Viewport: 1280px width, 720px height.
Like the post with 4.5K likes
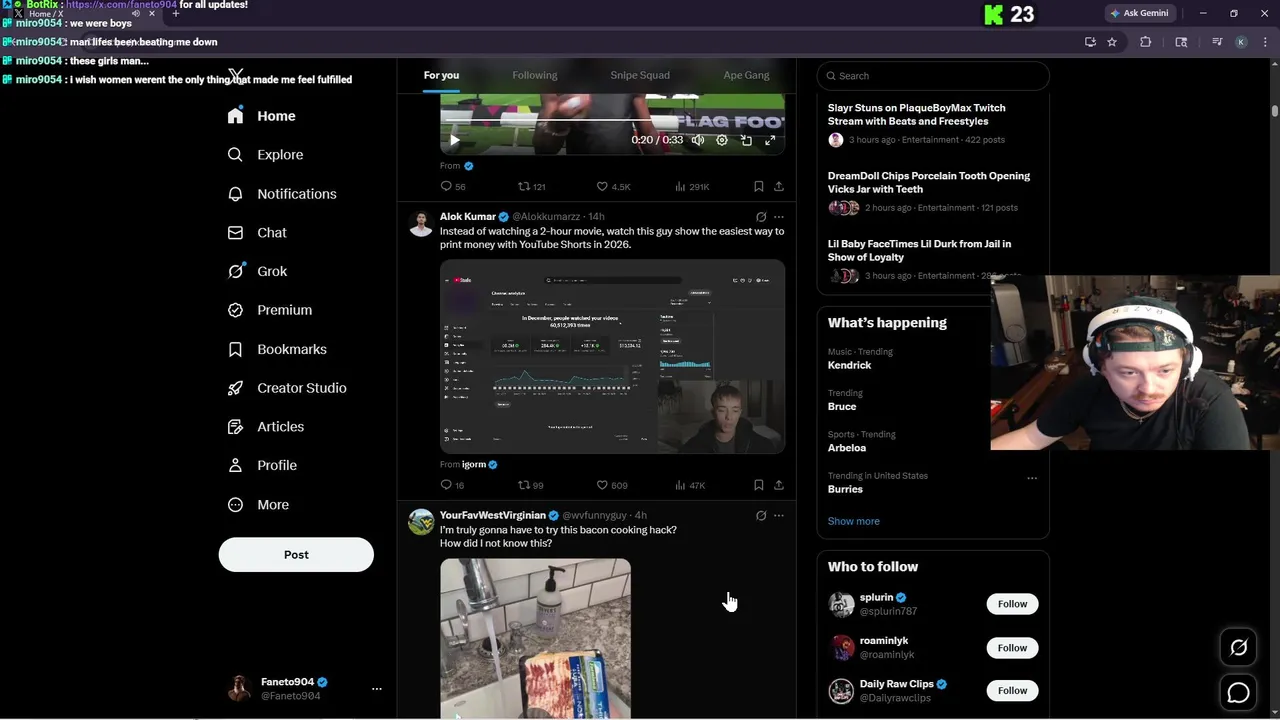613,187
